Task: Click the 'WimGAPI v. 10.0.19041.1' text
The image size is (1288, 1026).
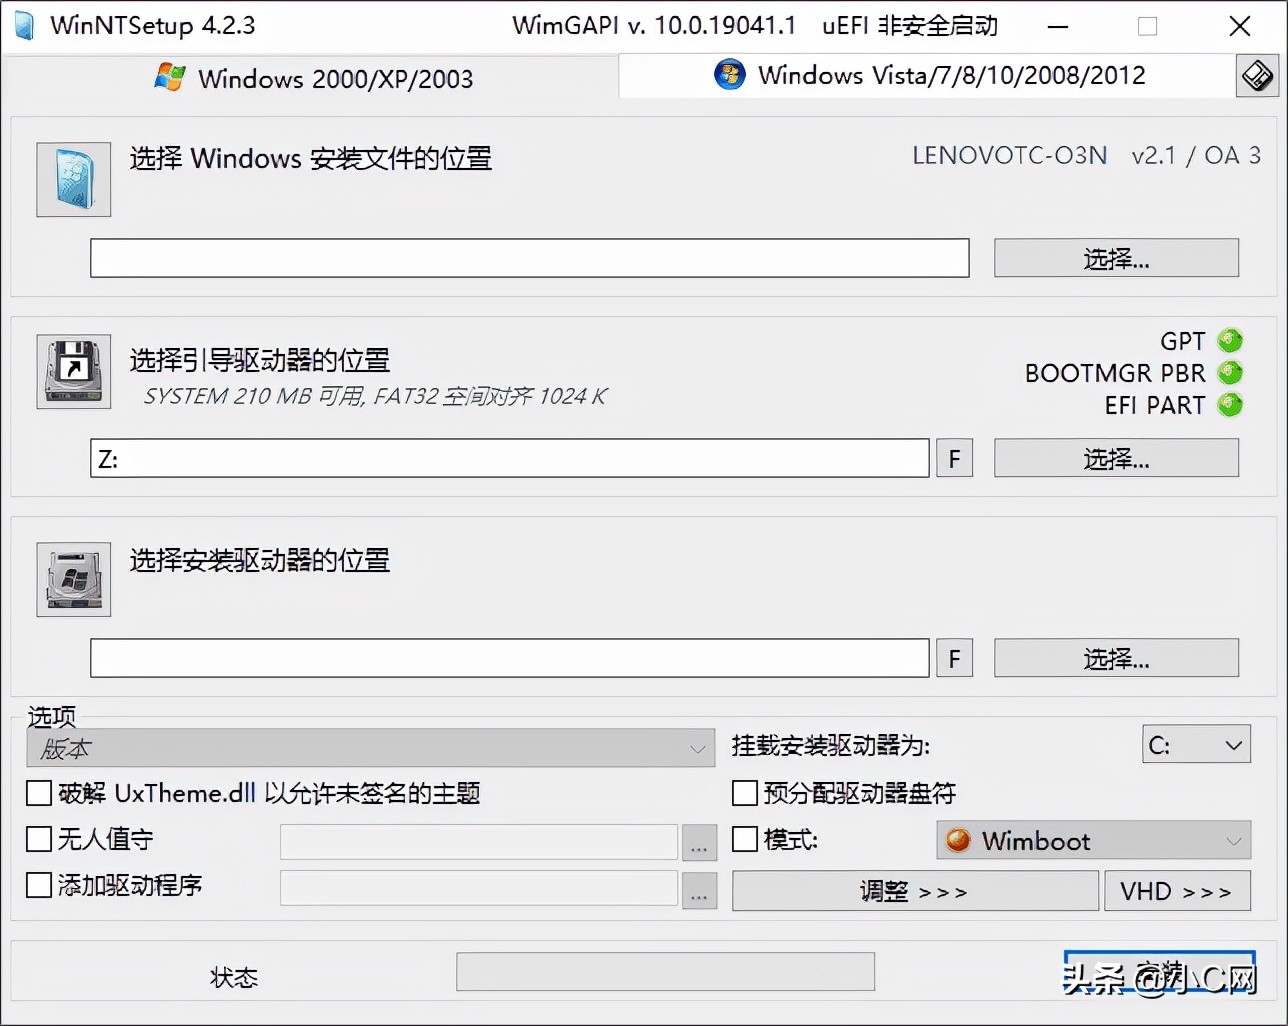Action: pyautogui.click(x=654, y=26)
